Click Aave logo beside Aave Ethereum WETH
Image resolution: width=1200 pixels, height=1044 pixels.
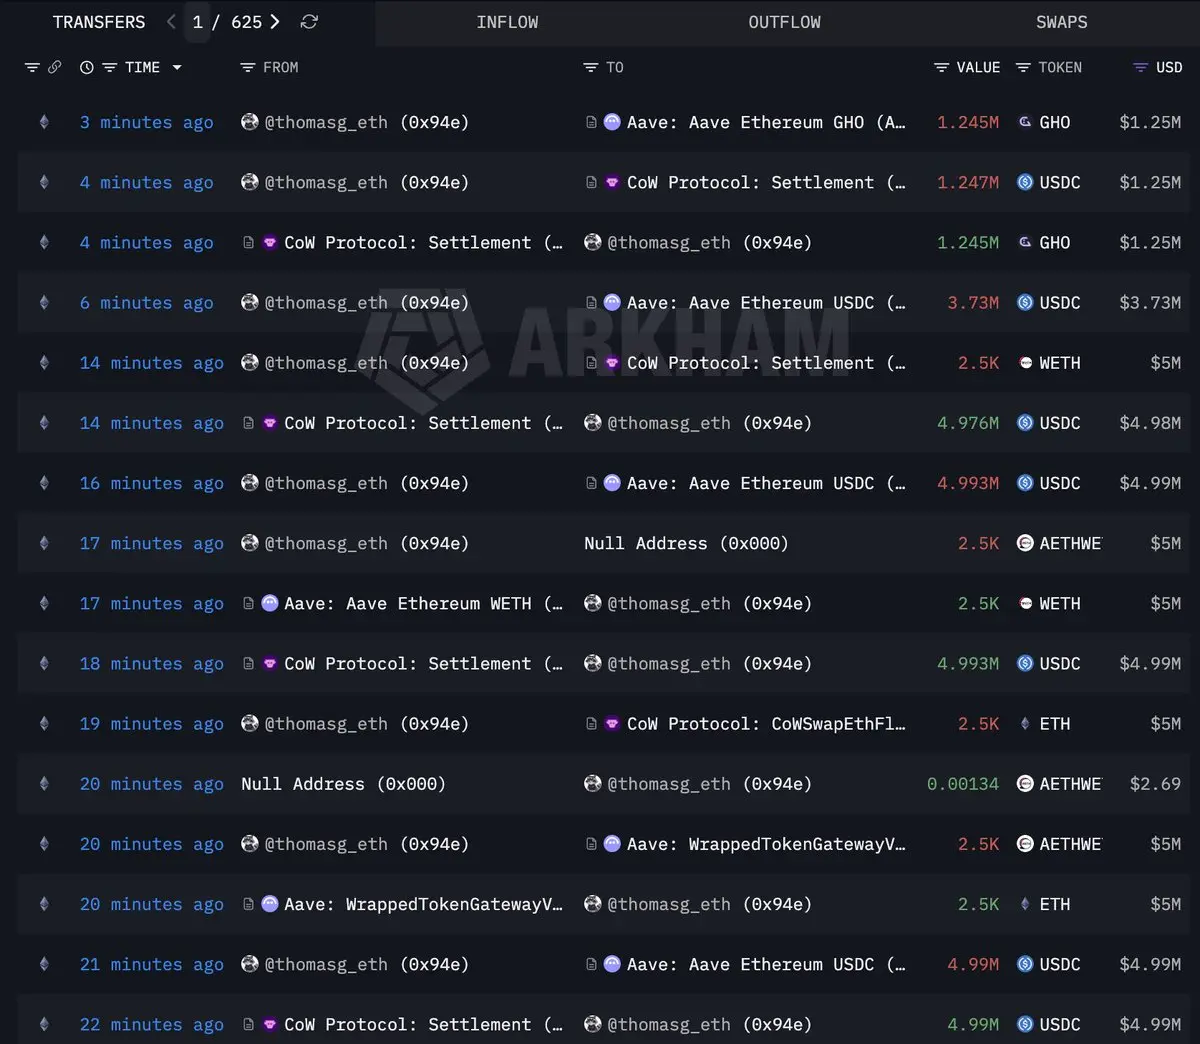[x=269, y=603]
